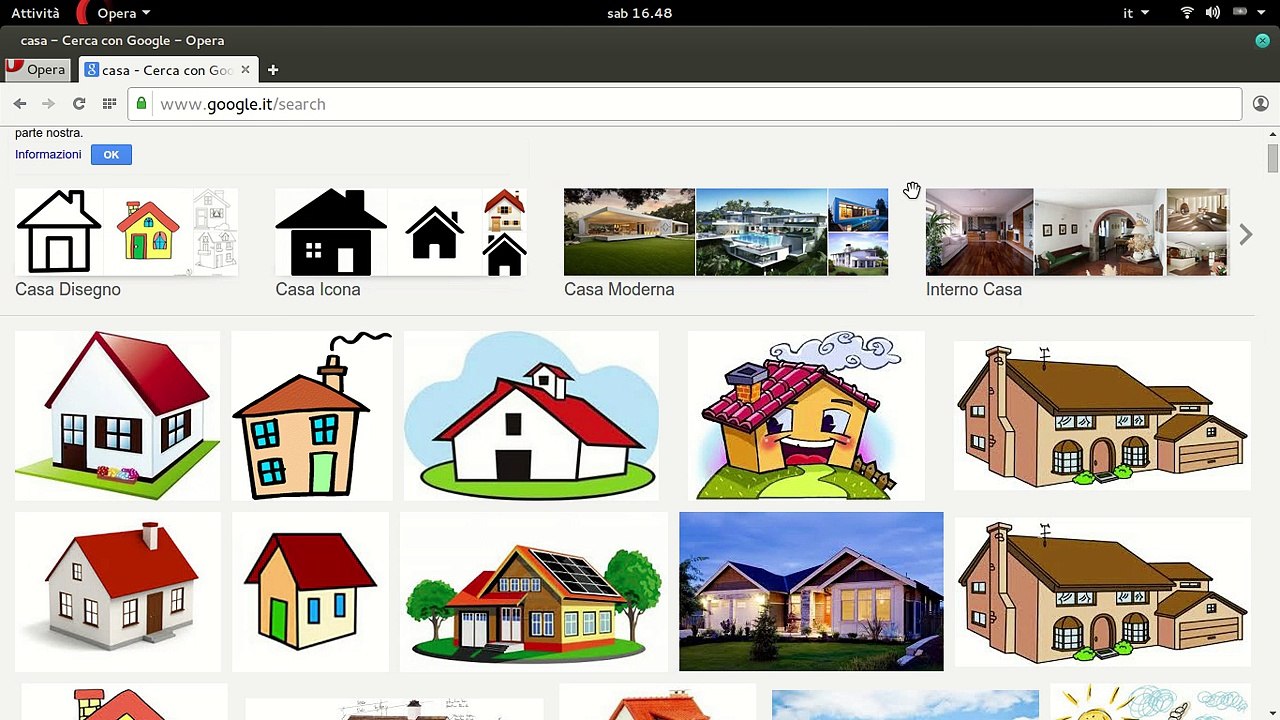Open the small house with white chimney image
1280x720 pixels.
pos(117,591)
